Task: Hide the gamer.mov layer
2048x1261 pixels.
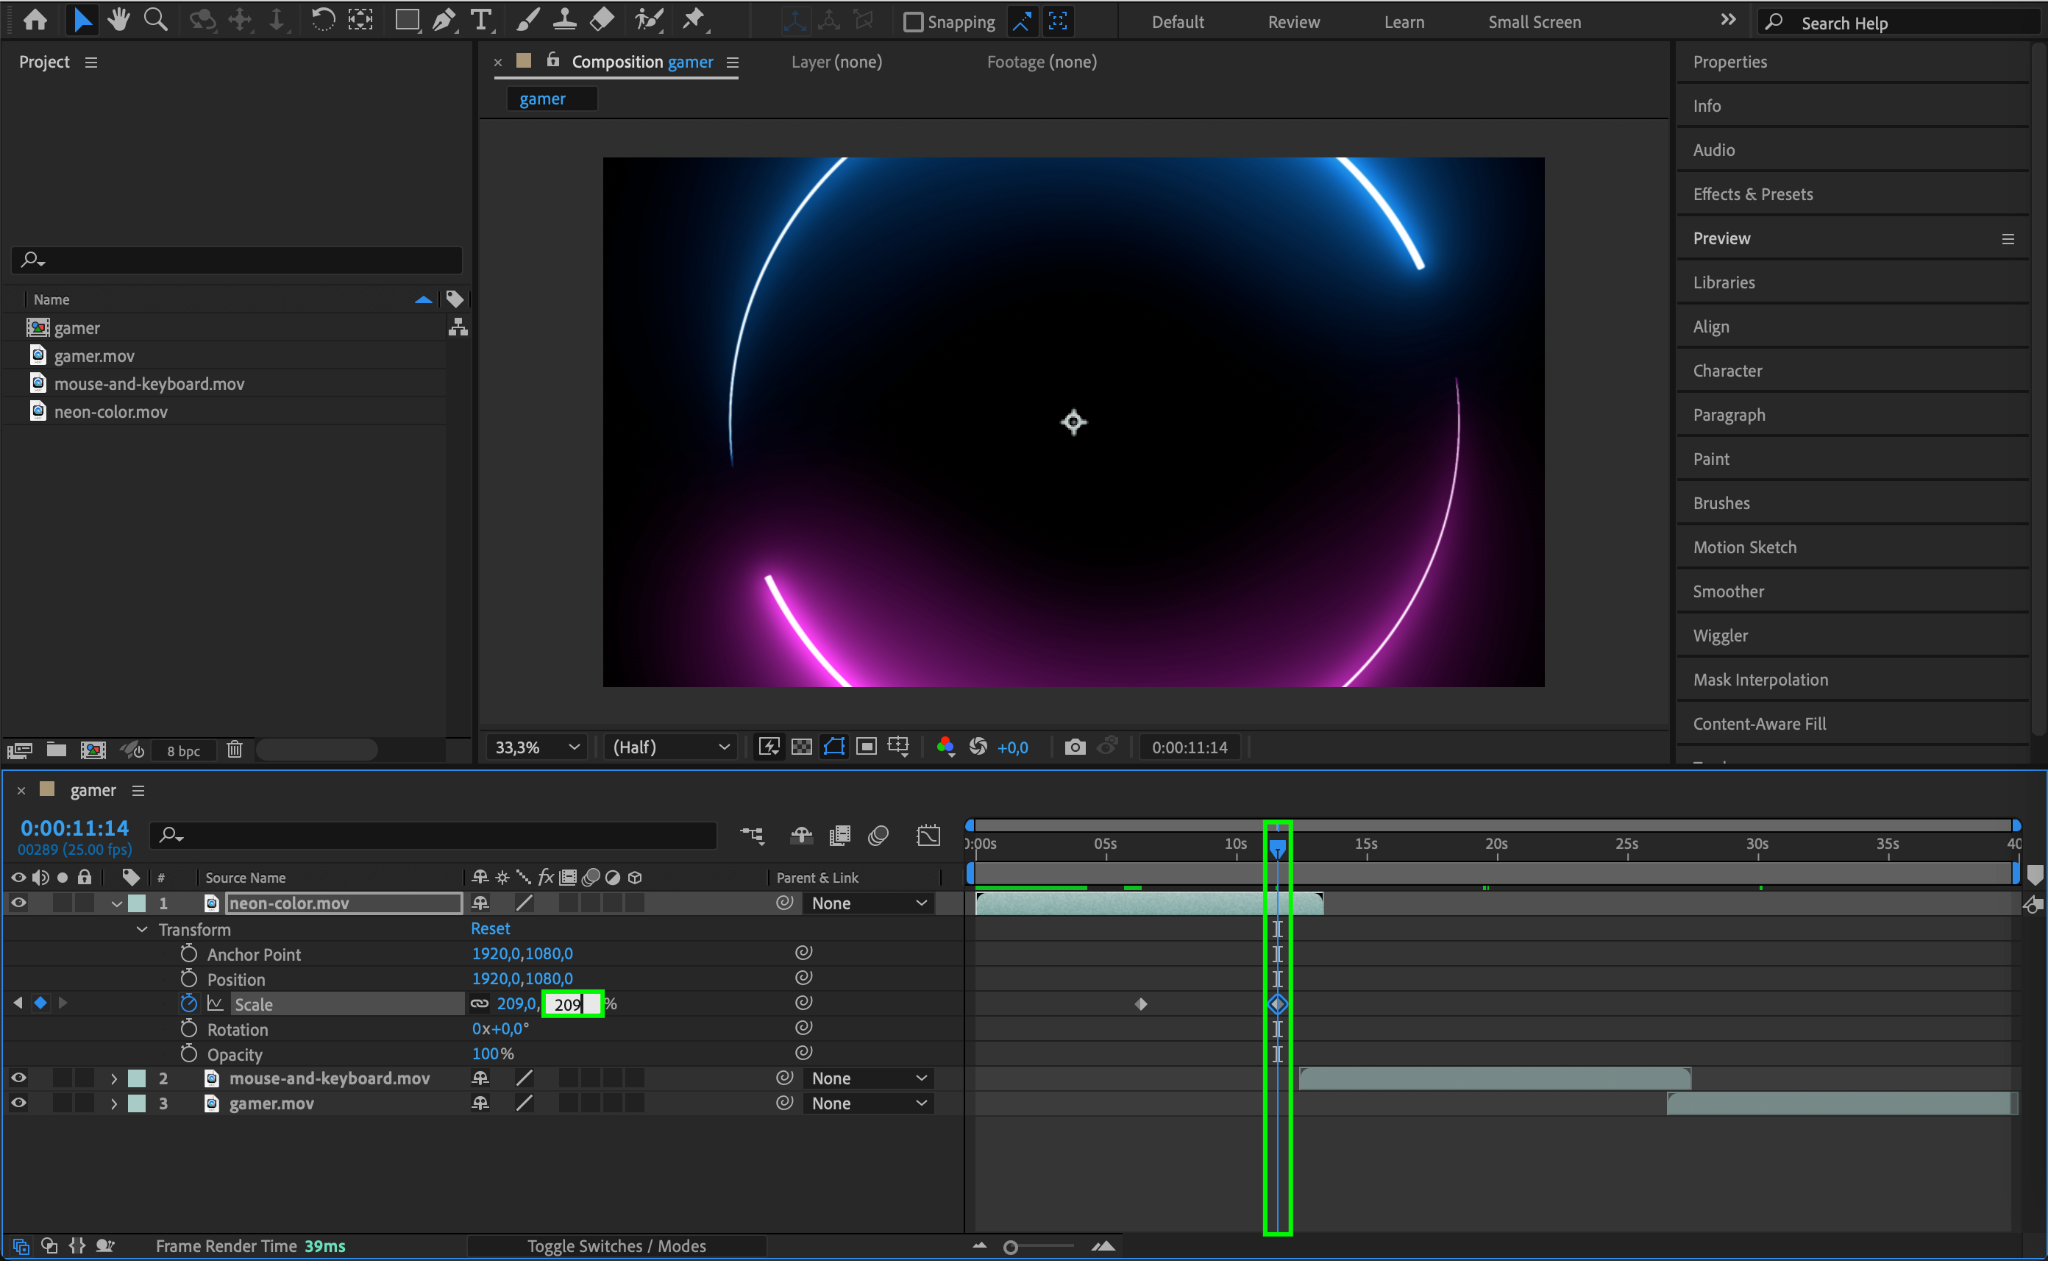Action: click(x=18, y=1103)
